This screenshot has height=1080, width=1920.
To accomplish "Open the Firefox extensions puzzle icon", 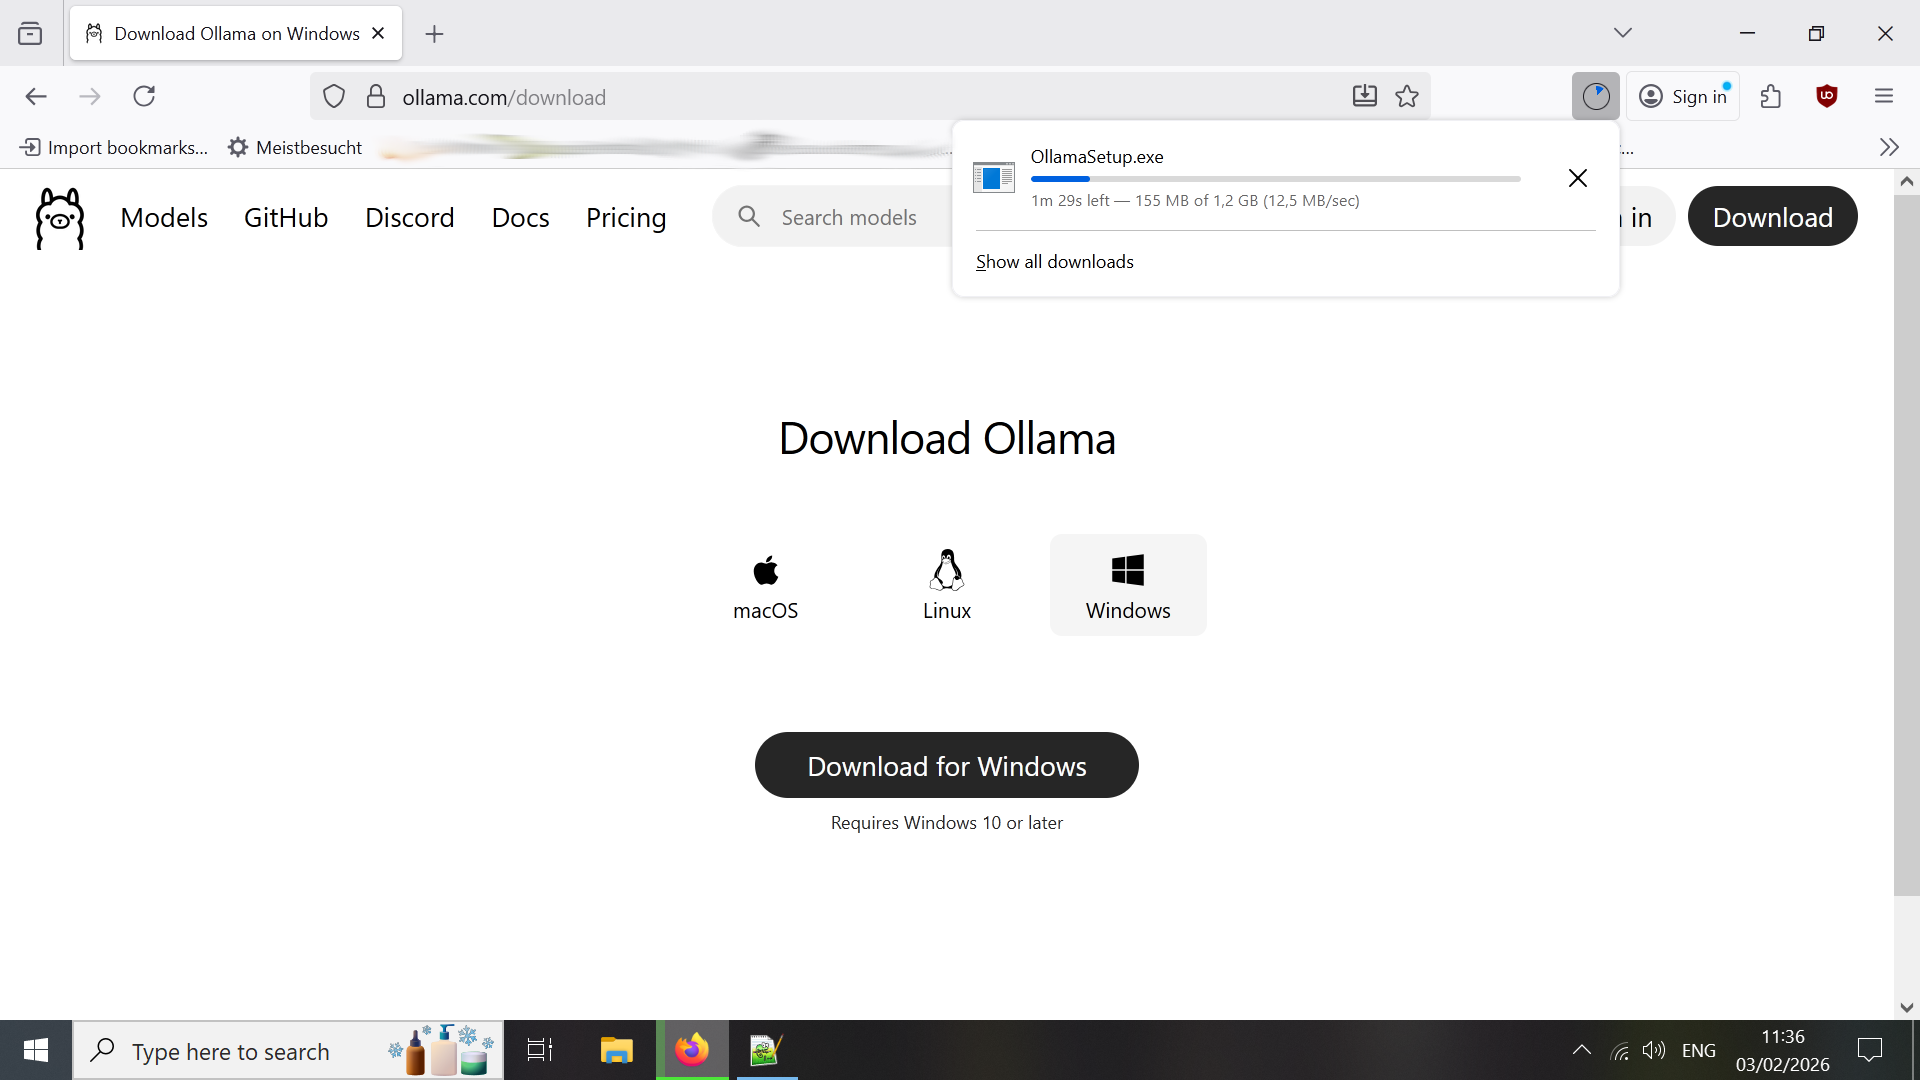I will [1770, 96].
